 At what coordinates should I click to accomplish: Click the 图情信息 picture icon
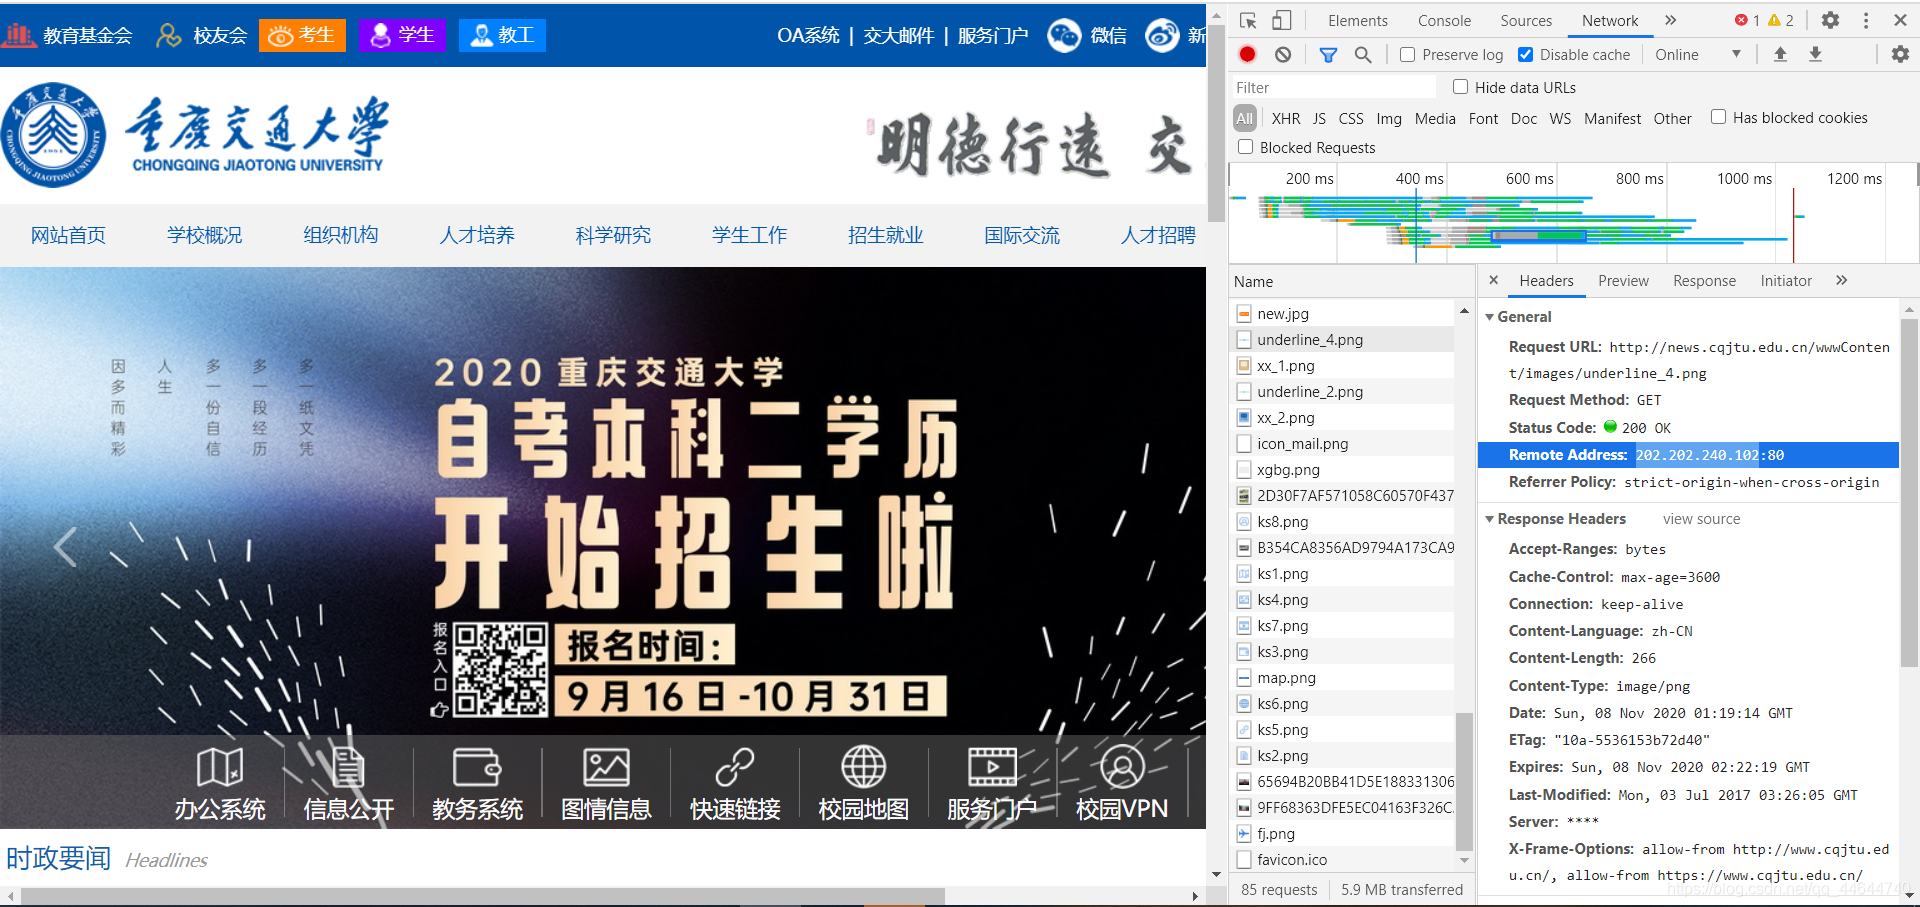click(x=606, y=768)
